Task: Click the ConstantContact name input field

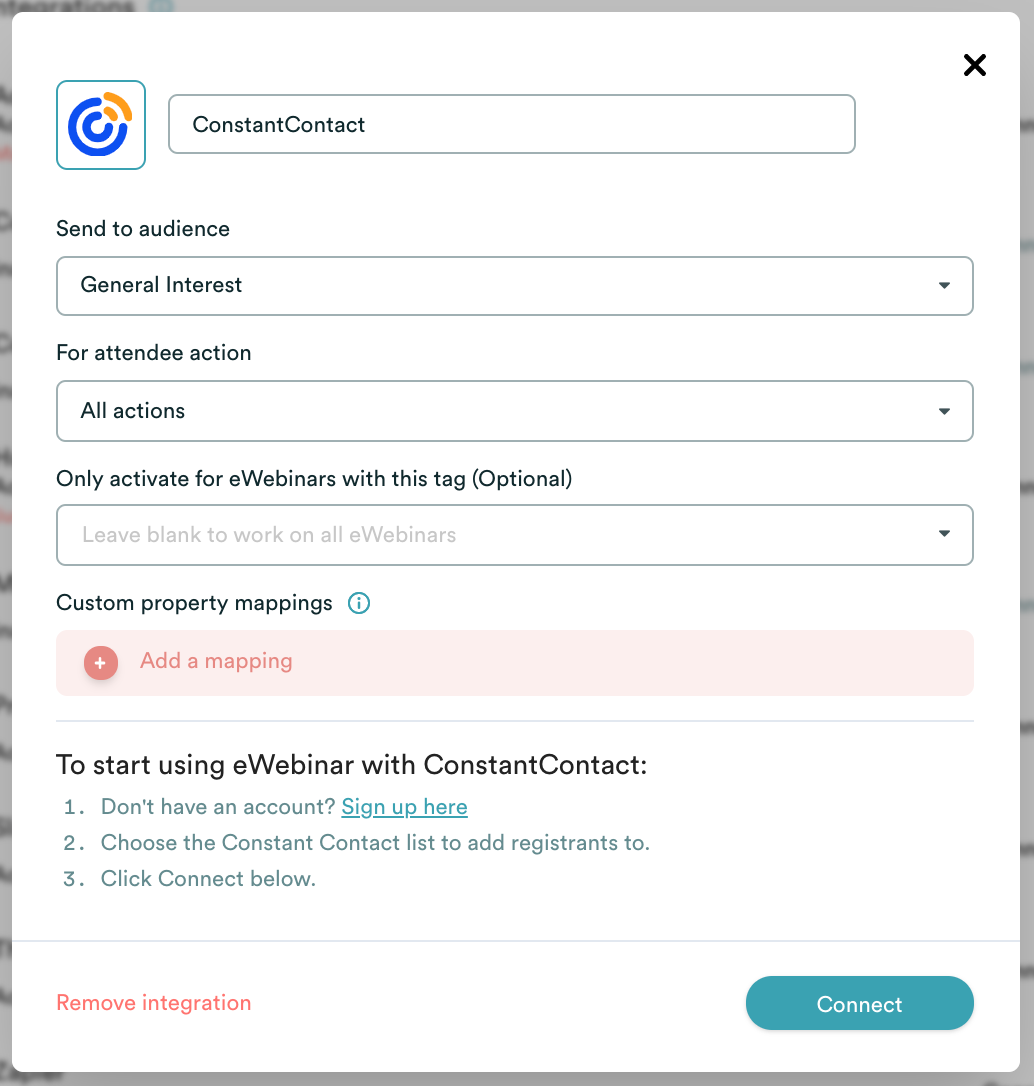Action: [512, 124]
